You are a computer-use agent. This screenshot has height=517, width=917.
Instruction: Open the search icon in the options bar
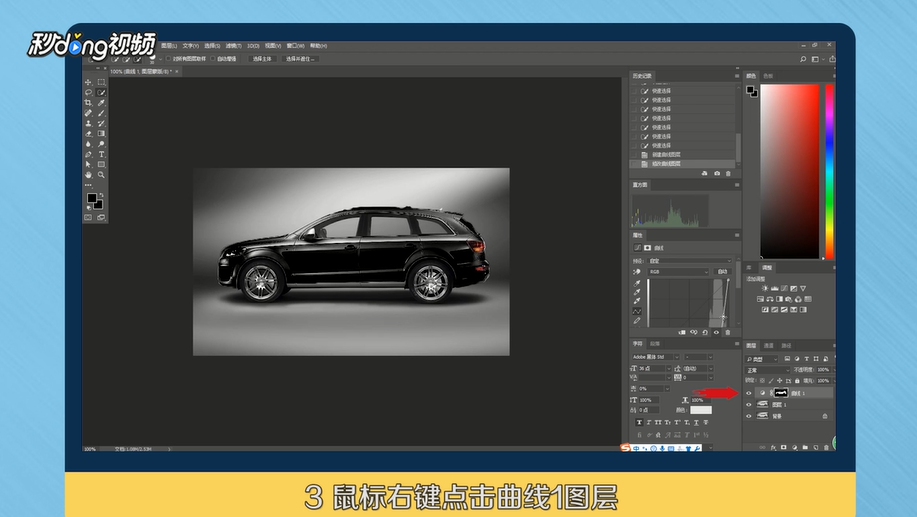pyautogui.click(x=803, y=59)
